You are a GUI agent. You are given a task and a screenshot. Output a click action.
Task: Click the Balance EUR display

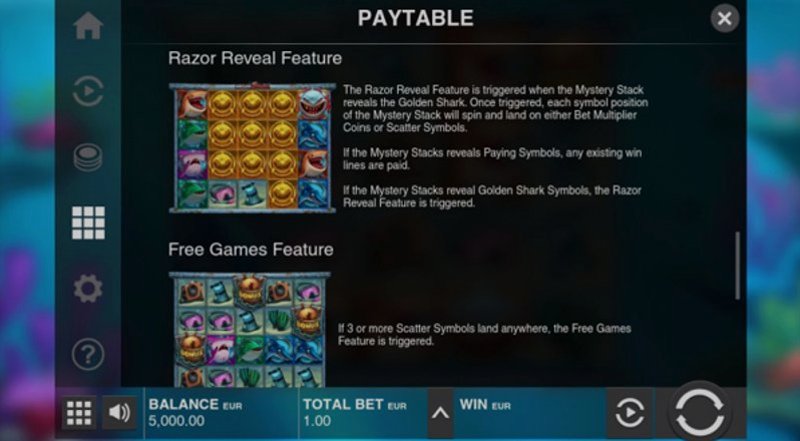221,412
